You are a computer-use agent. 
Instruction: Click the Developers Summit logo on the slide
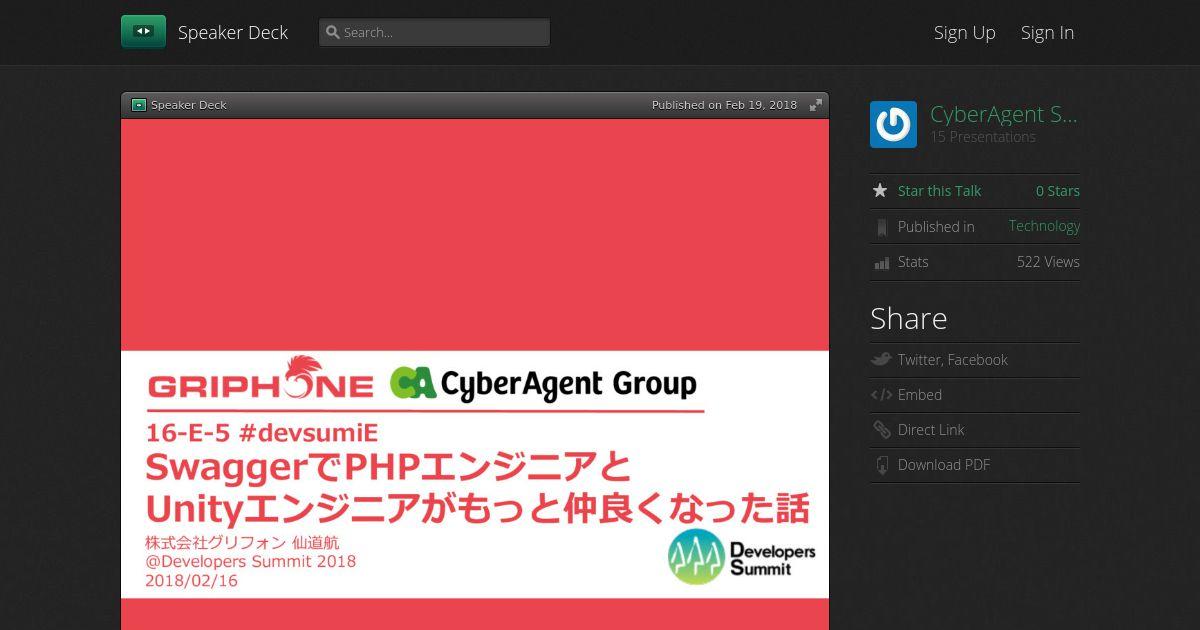[x=742, y=557]
